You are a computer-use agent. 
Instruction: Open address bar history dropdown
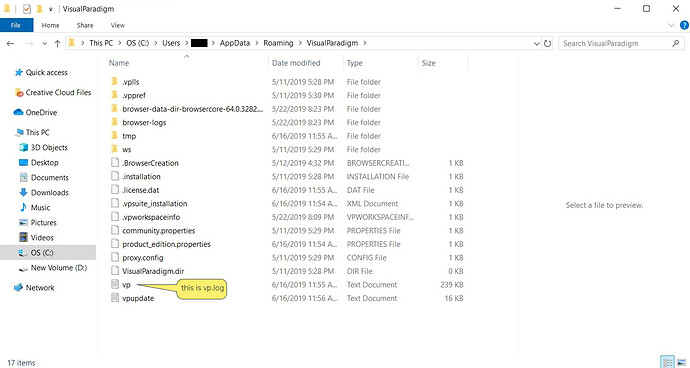(x=537, y=44)
